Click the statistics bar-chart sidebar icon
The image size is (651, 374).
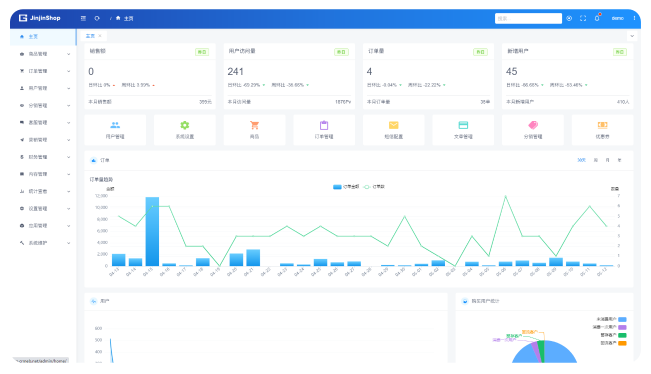pos(22,191)
